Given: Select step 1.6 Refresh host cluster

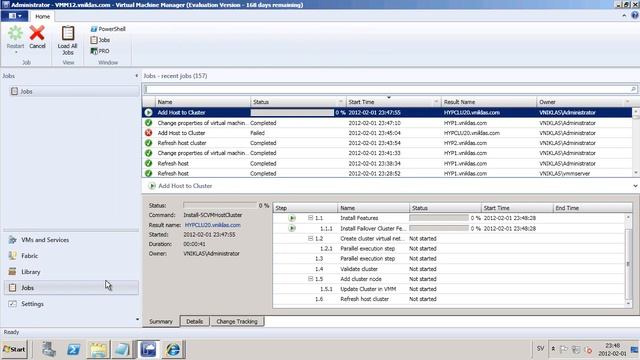Looking at the screenshot, I should tap(449, 299).
